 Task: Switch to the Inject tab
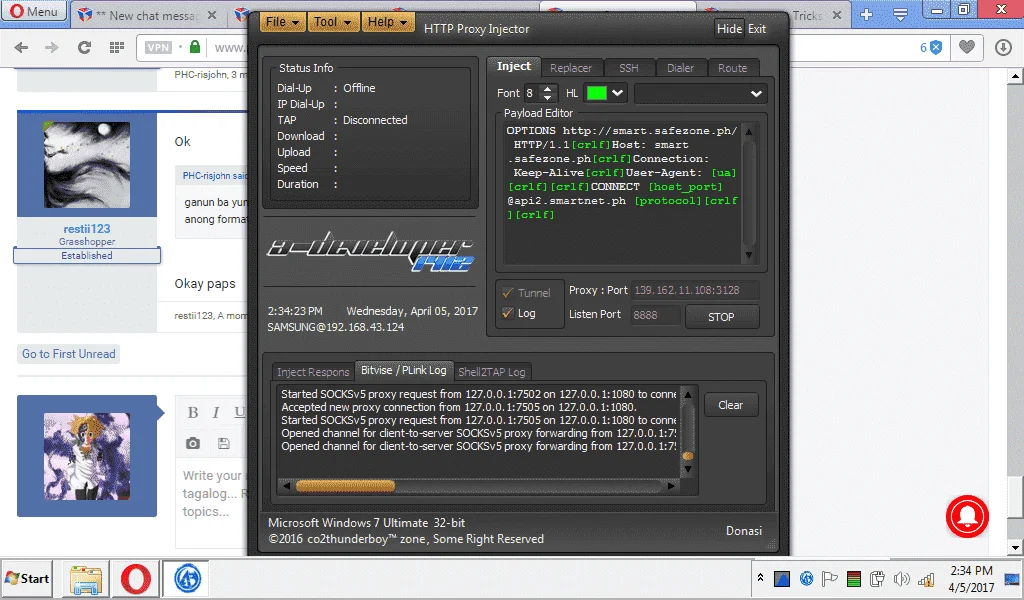(x=514, y=67)
